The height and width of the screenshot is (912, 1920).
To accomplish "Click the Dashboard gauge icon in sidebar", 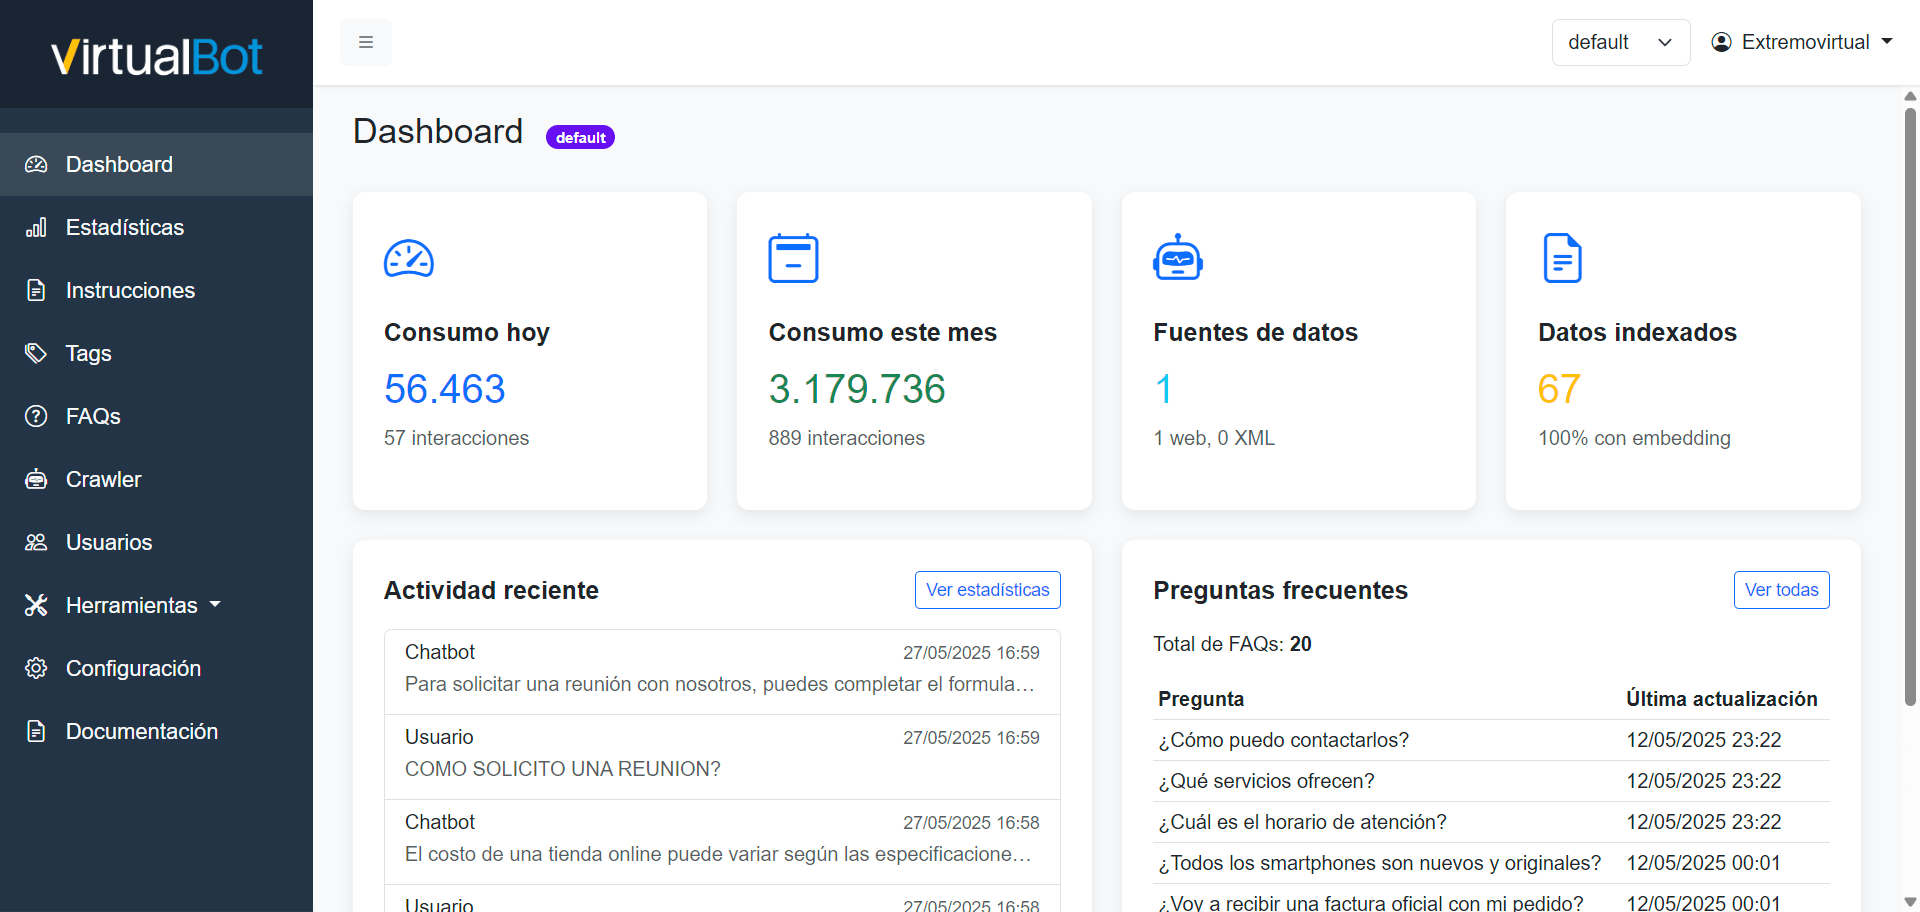I will (x=36, y=164).
